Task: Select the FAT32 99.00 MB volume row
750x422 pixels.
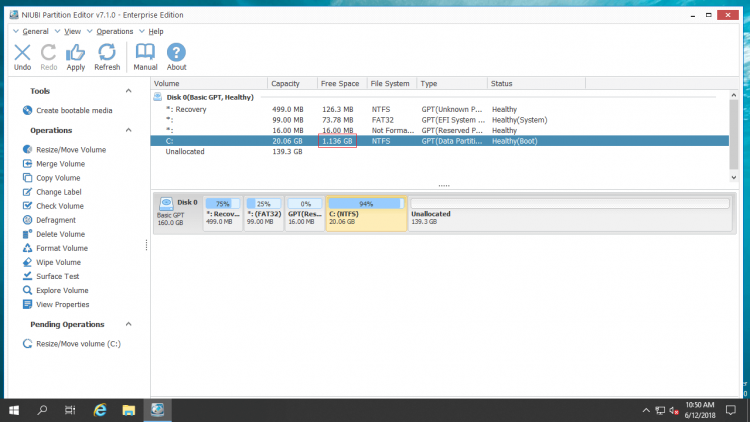Action: pyautogui.click(x=440, y=120)
